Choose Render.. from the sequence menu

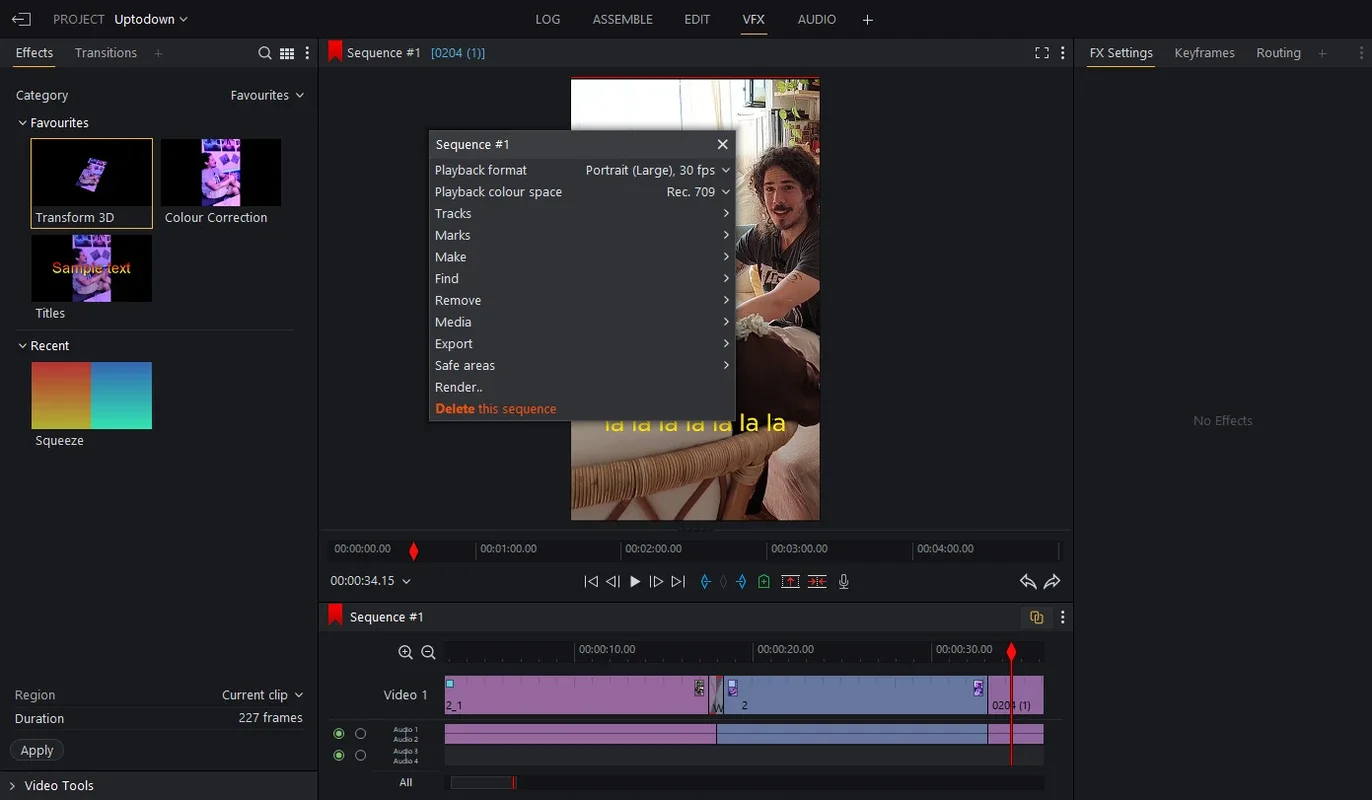pos(582,387)
